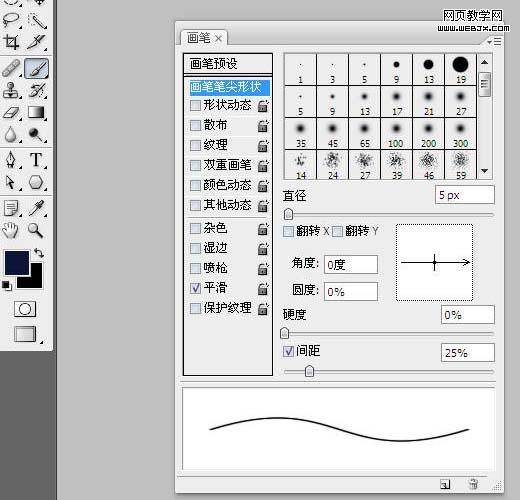Viewport: 520px width, 500px height.
Task: Enable the 其他动态 checkbox
Action: [195, 205]
